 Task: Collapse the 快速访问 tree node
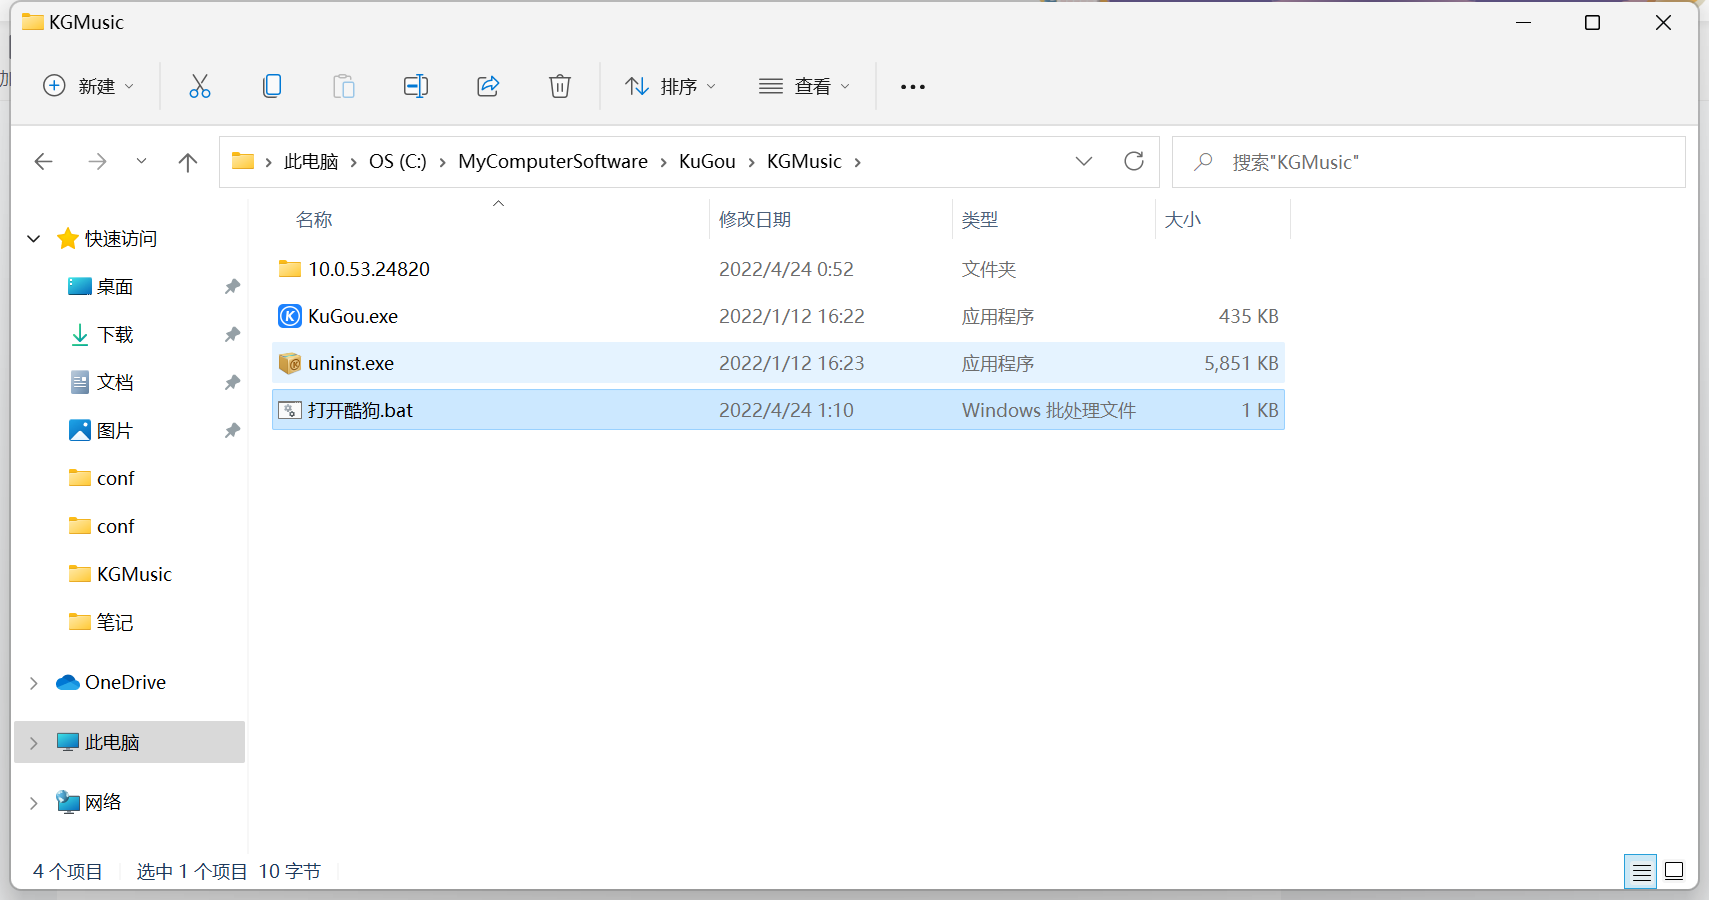(34, 239)
